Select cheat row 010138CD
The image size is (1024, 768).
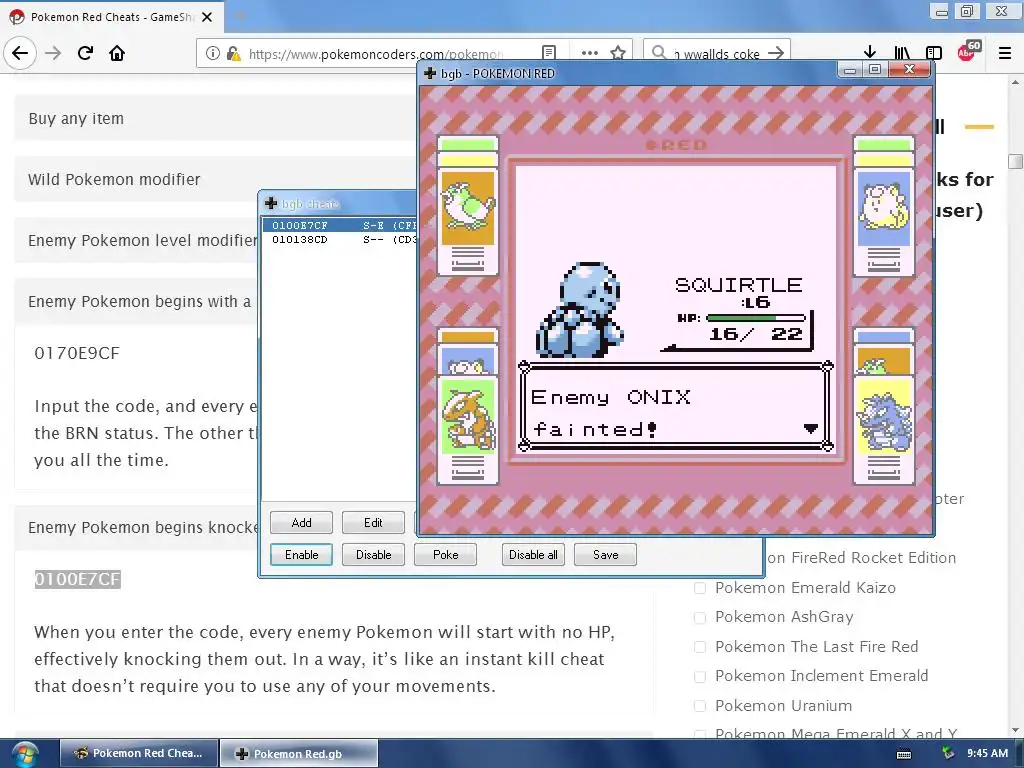pos(340,240)
